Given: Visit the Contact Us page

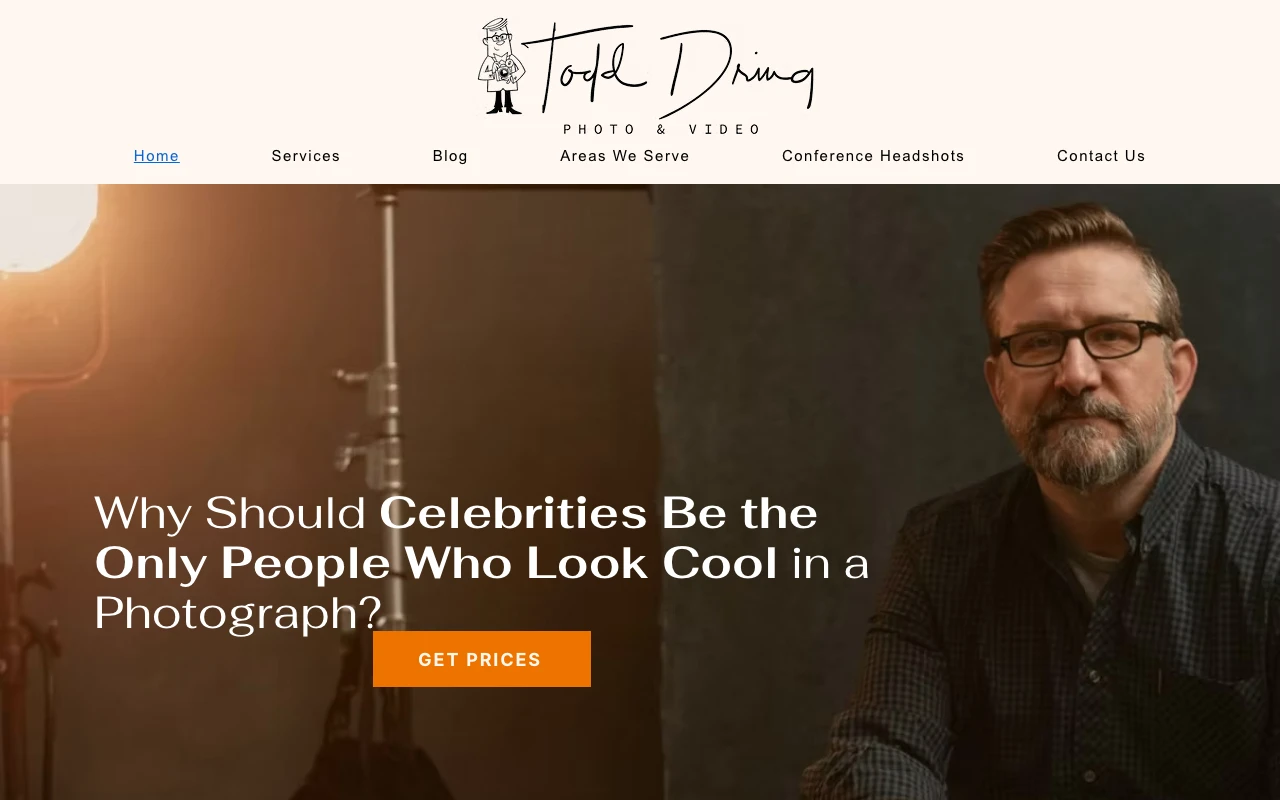Looking at the screenshot, I should pos(1101,156).
